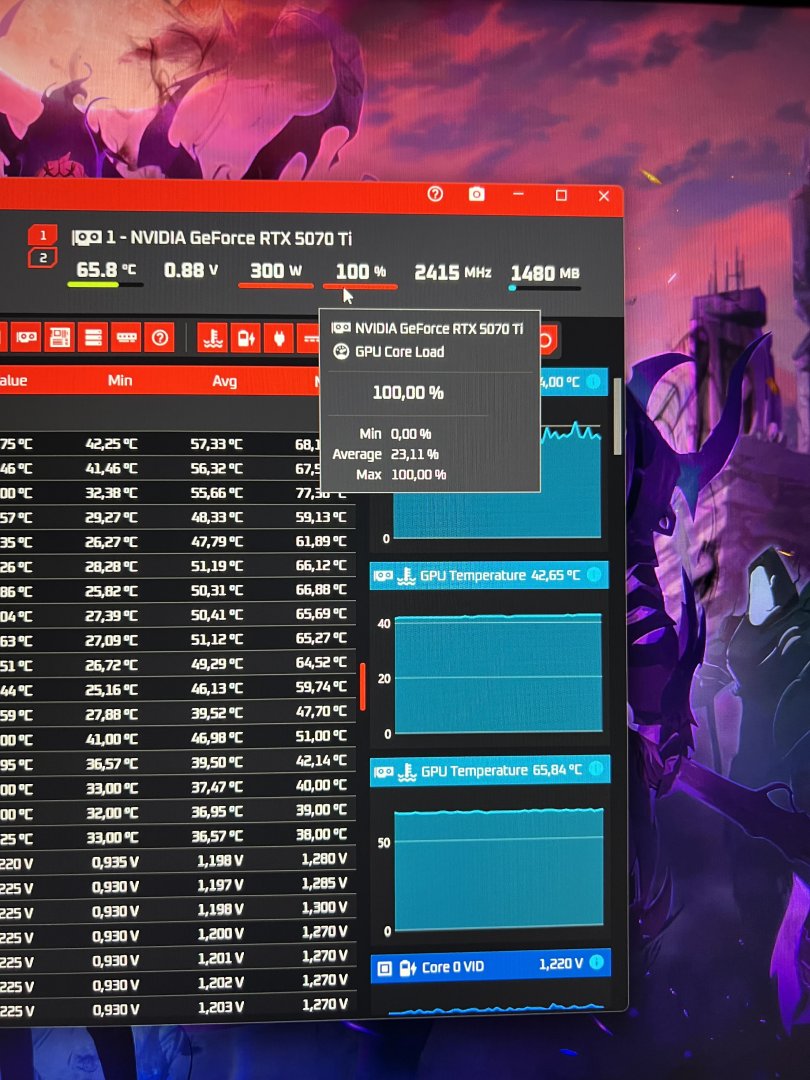Click the GPU name '1 - NVIDIA GeForce RTX 5070 Ti'

pyautogui.click(x=228, y=238)
